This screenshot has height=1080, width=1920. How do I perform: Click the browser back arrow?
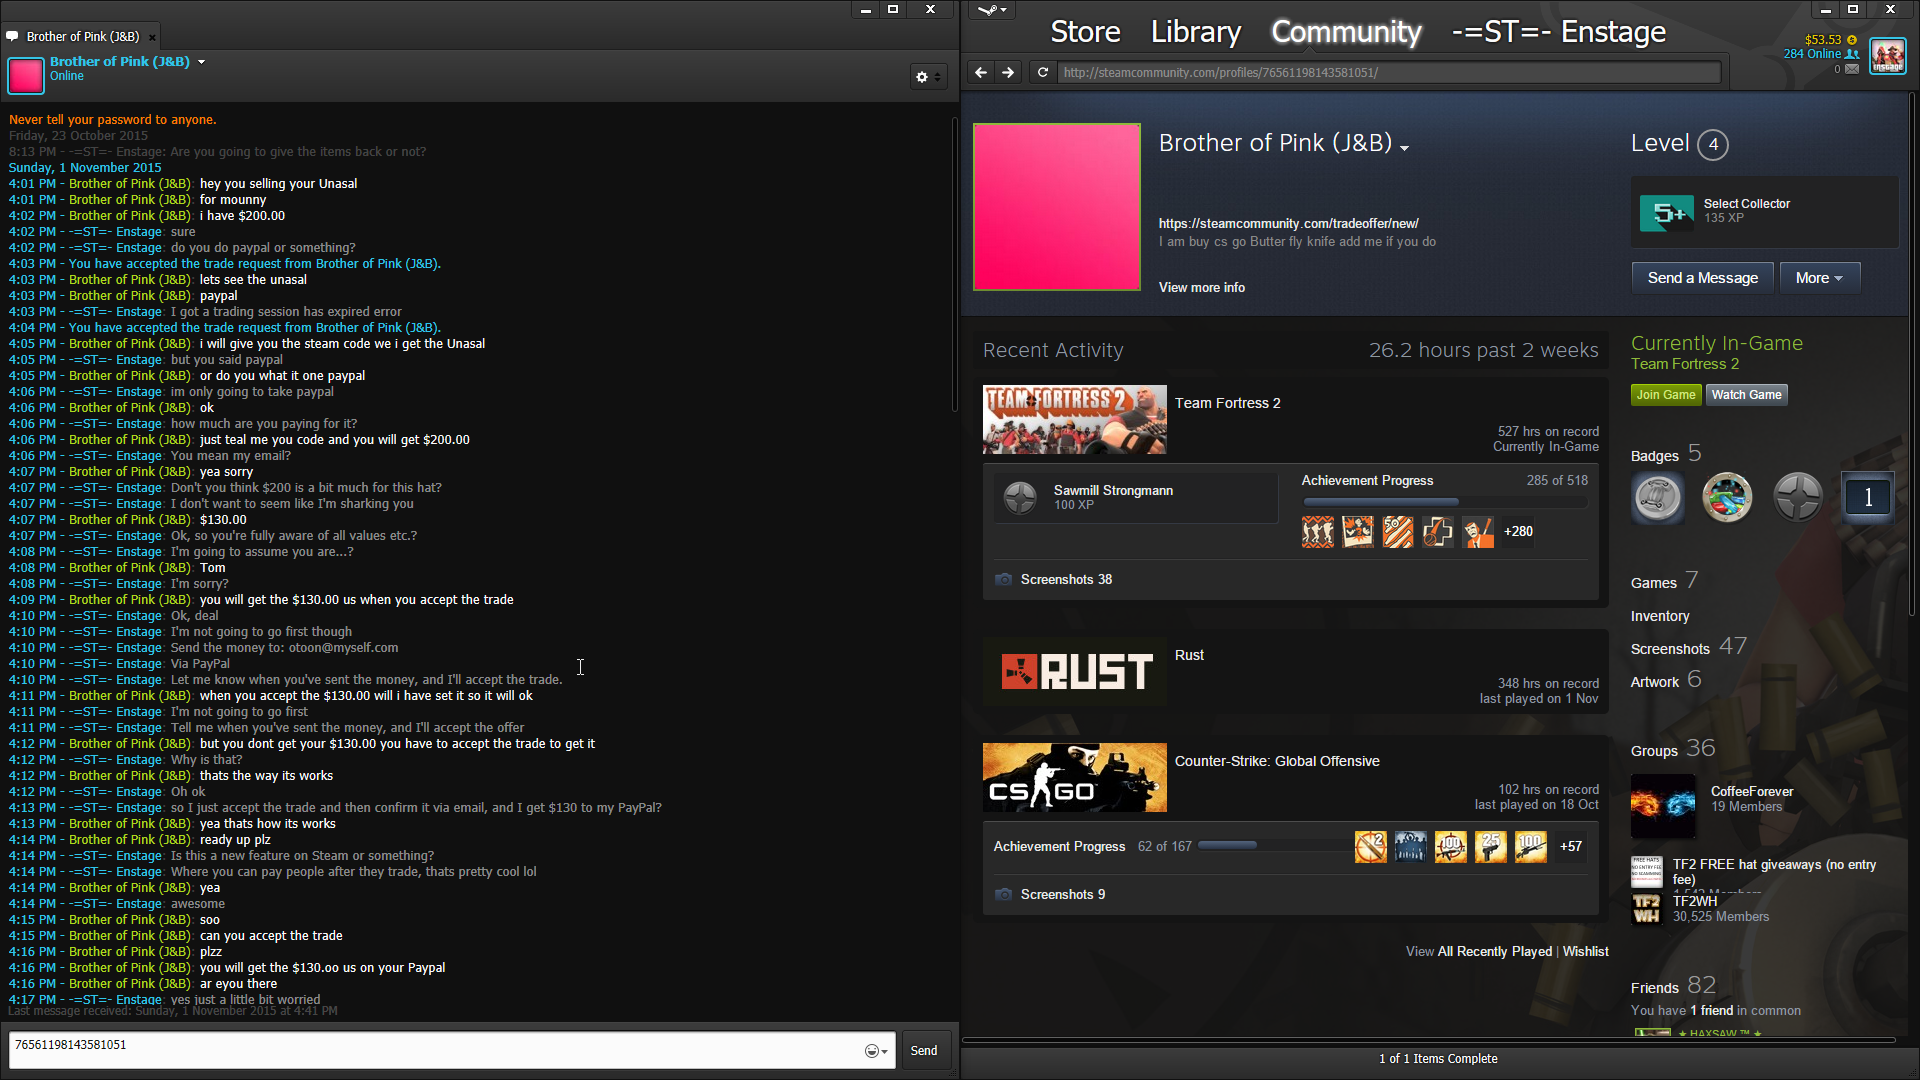click(x=980, y=72)
